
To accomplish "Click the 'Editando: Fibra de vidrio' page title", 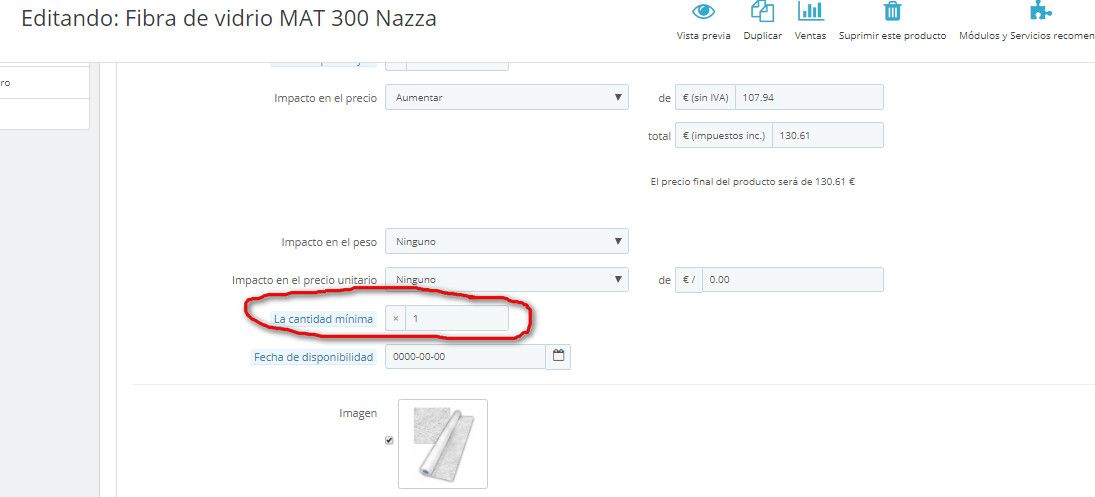I will 229,19.
